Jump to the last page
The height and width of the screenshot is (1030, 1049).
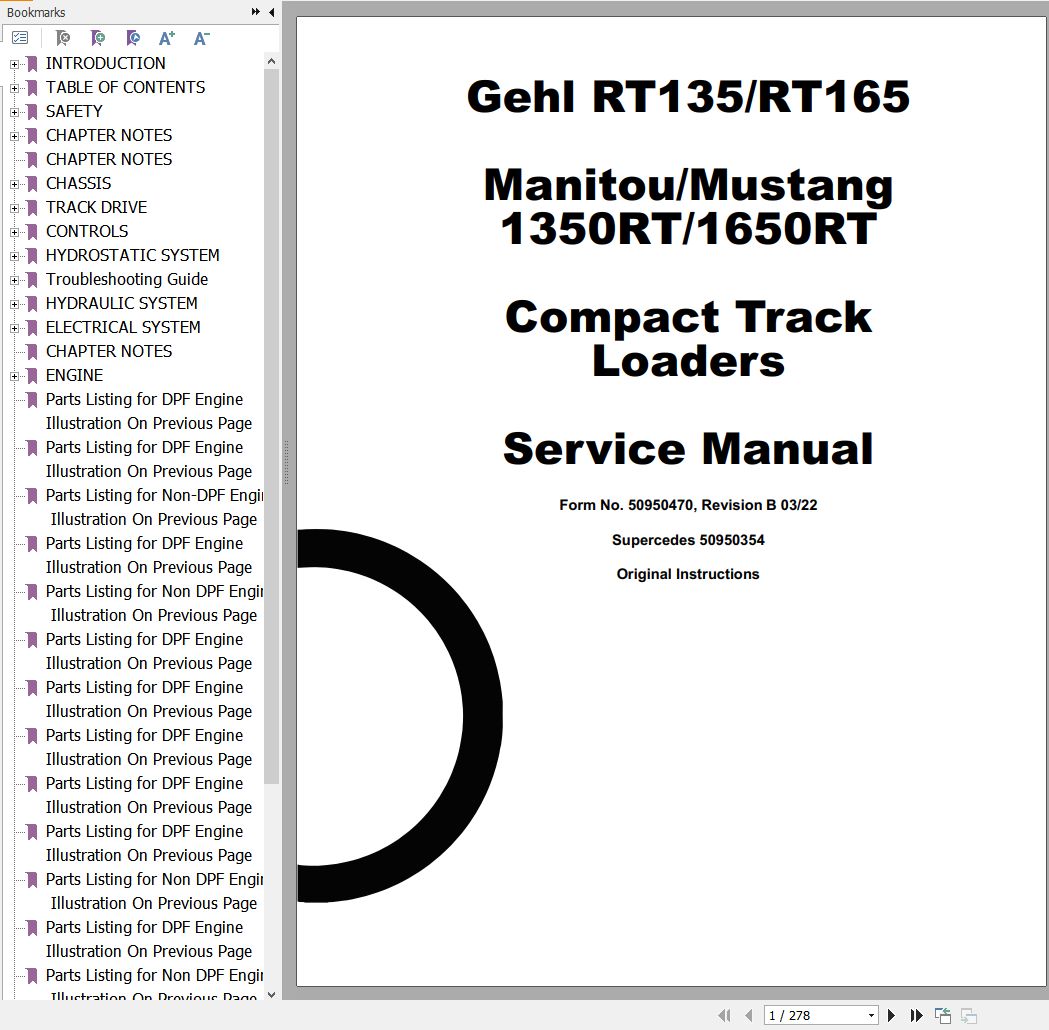click(917, 1015)
